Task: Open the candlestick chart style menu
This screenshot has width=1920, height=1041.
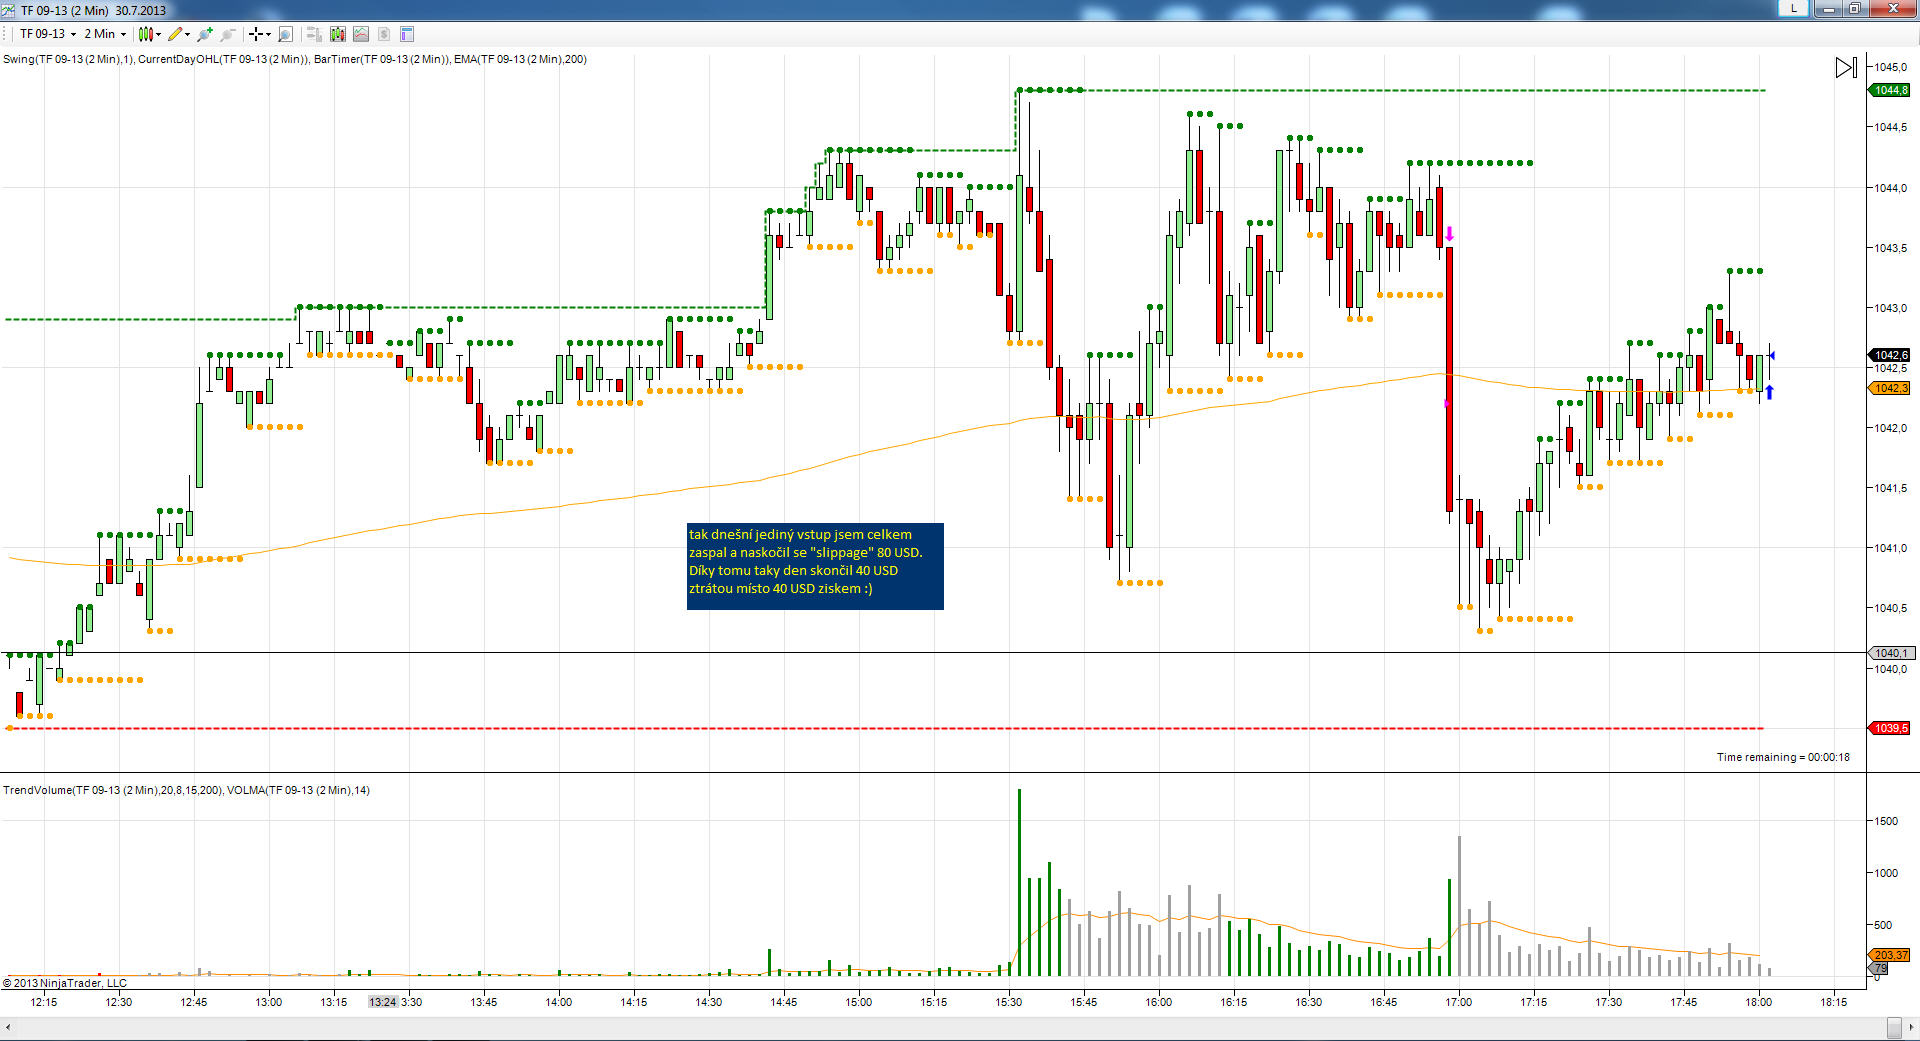Action: (x=149, y=34)
